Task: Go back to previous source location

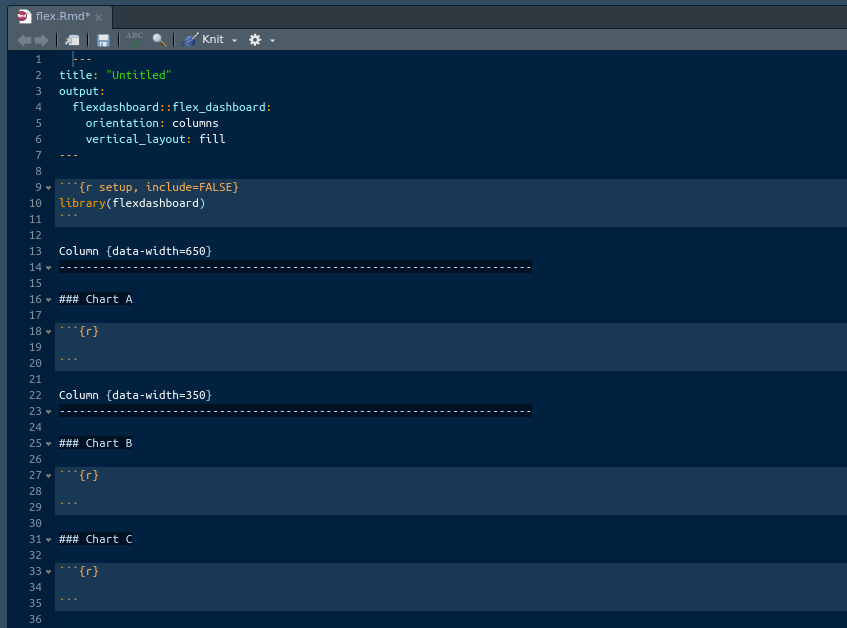Action: [24, 40]
